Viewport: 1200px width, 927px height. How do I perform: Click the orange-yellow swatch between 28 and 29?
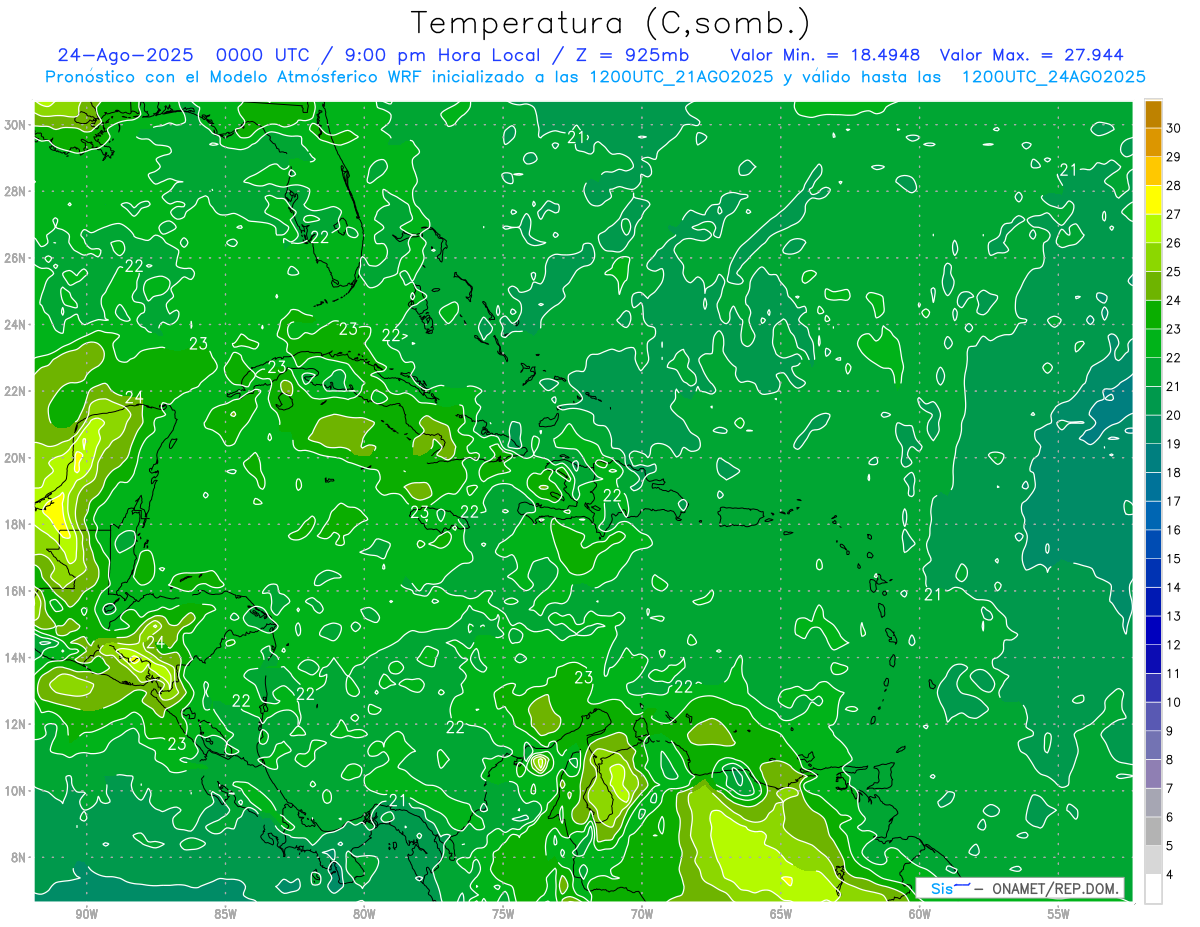coord(1153,171)
